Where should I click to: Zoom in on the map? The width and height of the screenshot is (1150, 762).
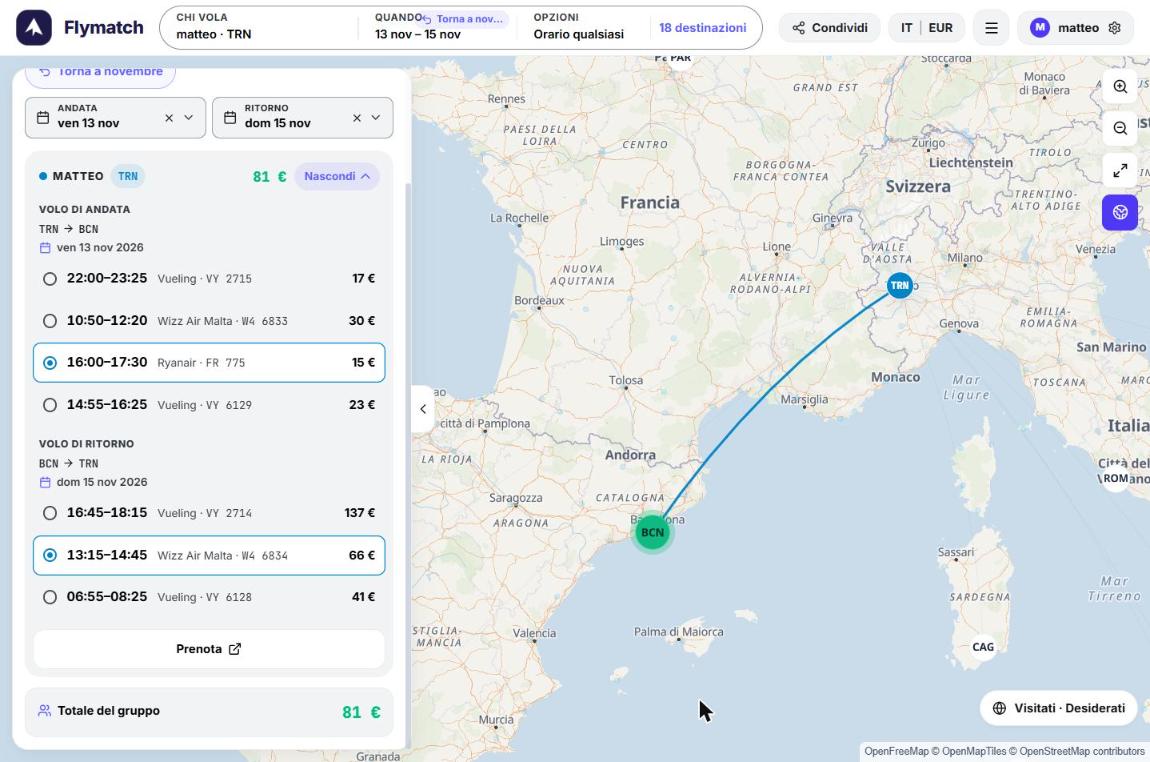[x=1120, y=87]
